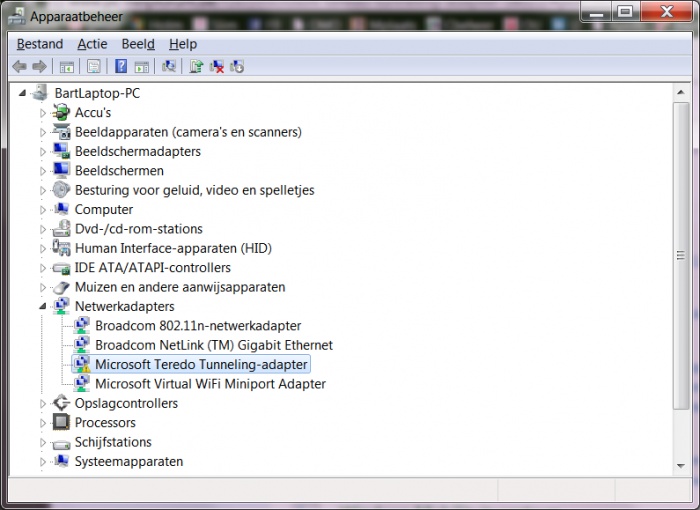Select 'Human Interface-apparaten (HID)' label

pyautogui.click(x=173, y=248)
